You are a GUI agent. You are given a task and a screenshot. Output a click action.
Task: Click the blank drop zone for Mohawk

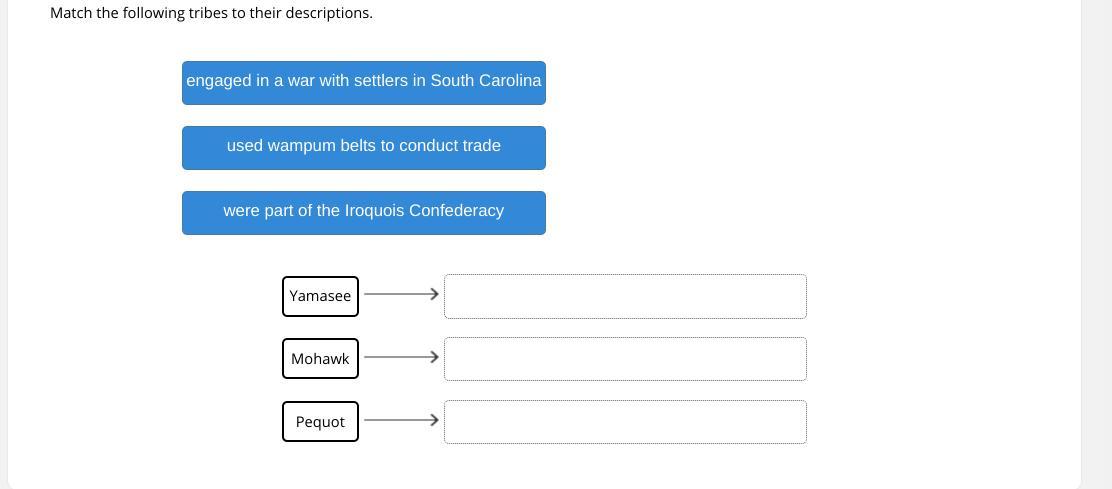(625, 359)
